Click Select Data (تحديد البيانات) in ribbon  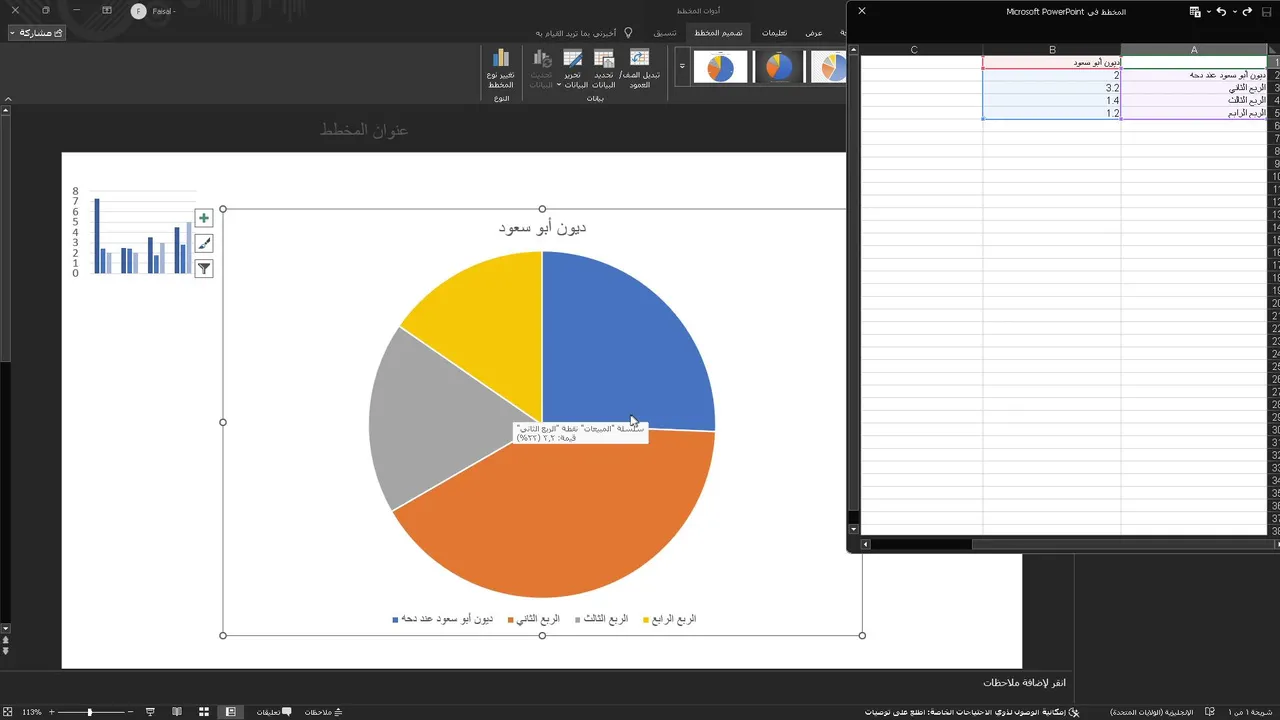click(603, 68)
